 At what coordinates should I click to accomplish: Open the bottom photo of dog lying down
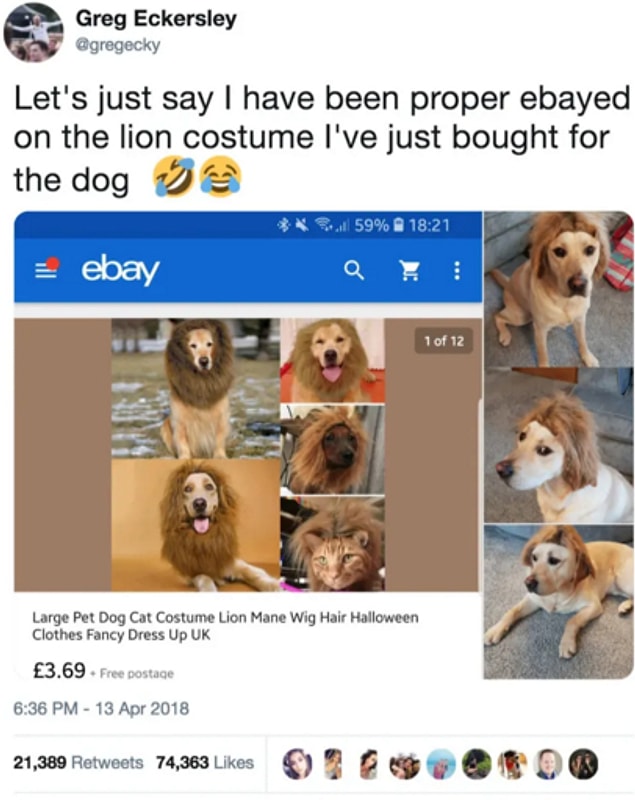click(x=559, y=602)
